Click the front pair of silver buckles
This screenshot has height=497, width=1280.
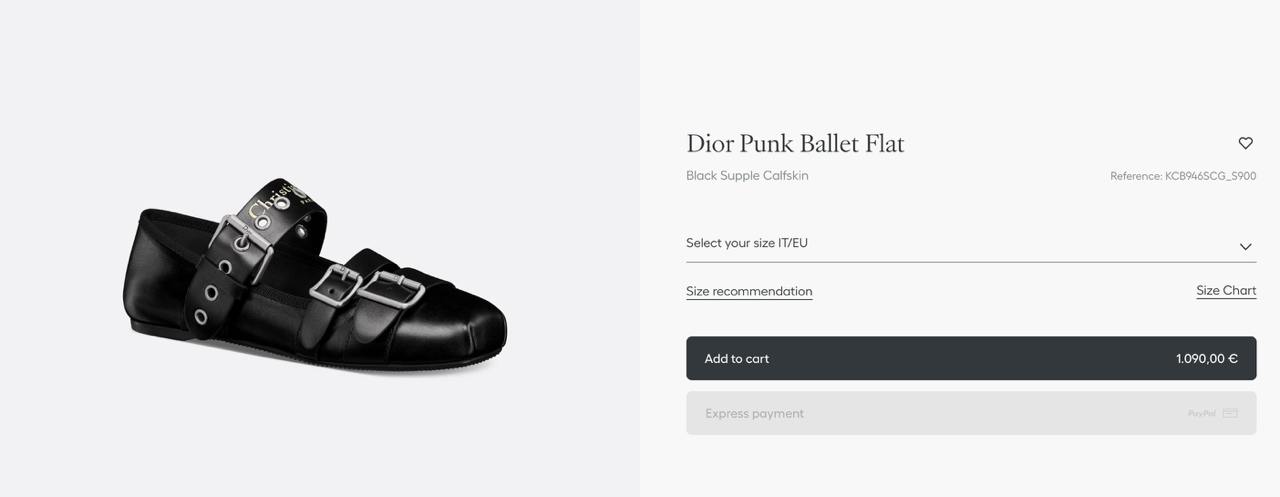[366, 287]
